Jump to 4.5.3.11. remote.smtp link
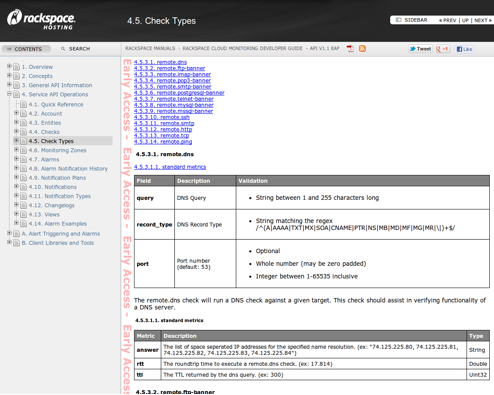 [x=164, y=123]
